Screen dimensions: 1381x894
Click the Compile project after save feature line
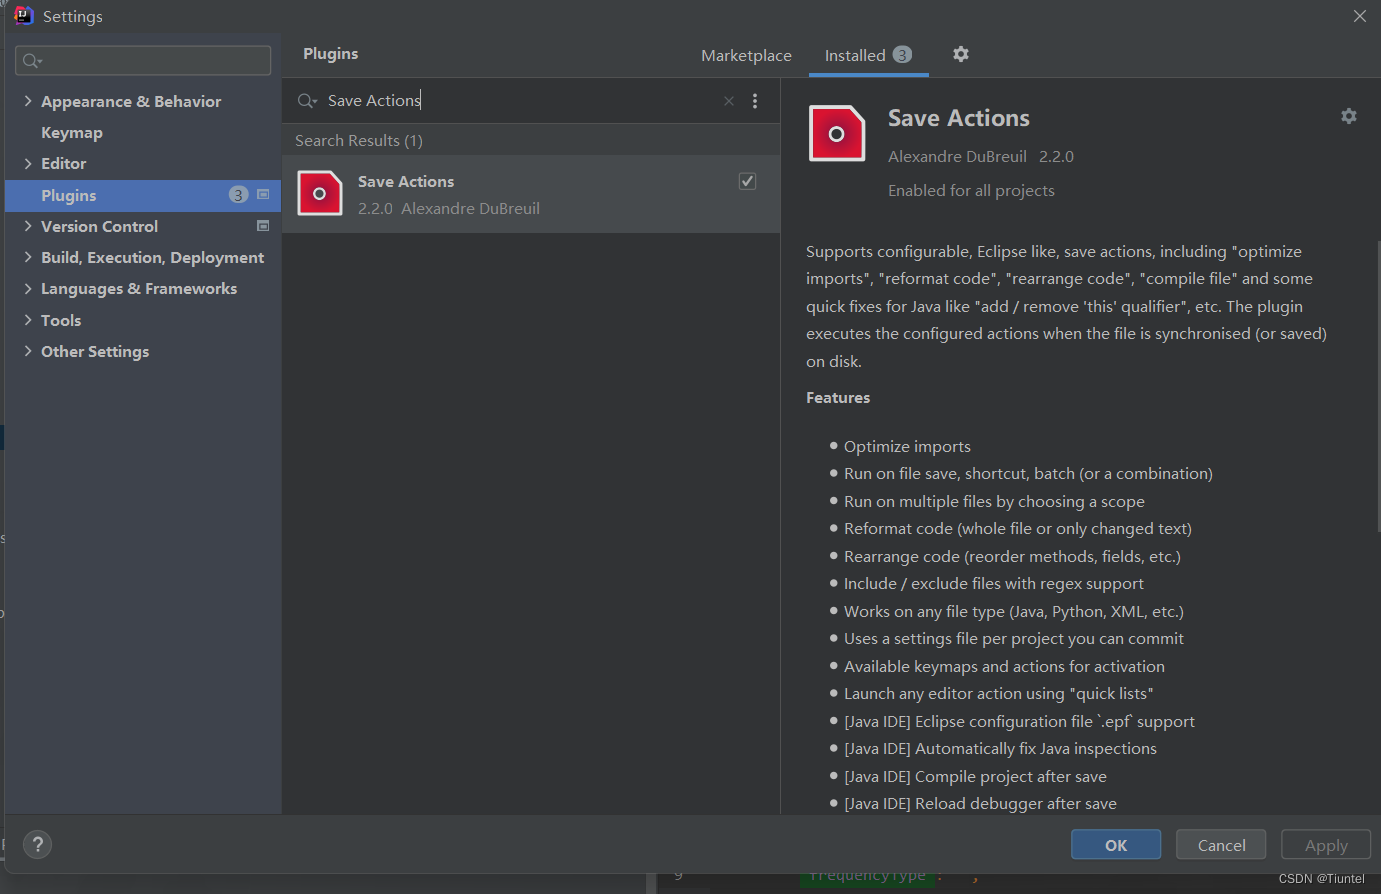coord(975,776)
